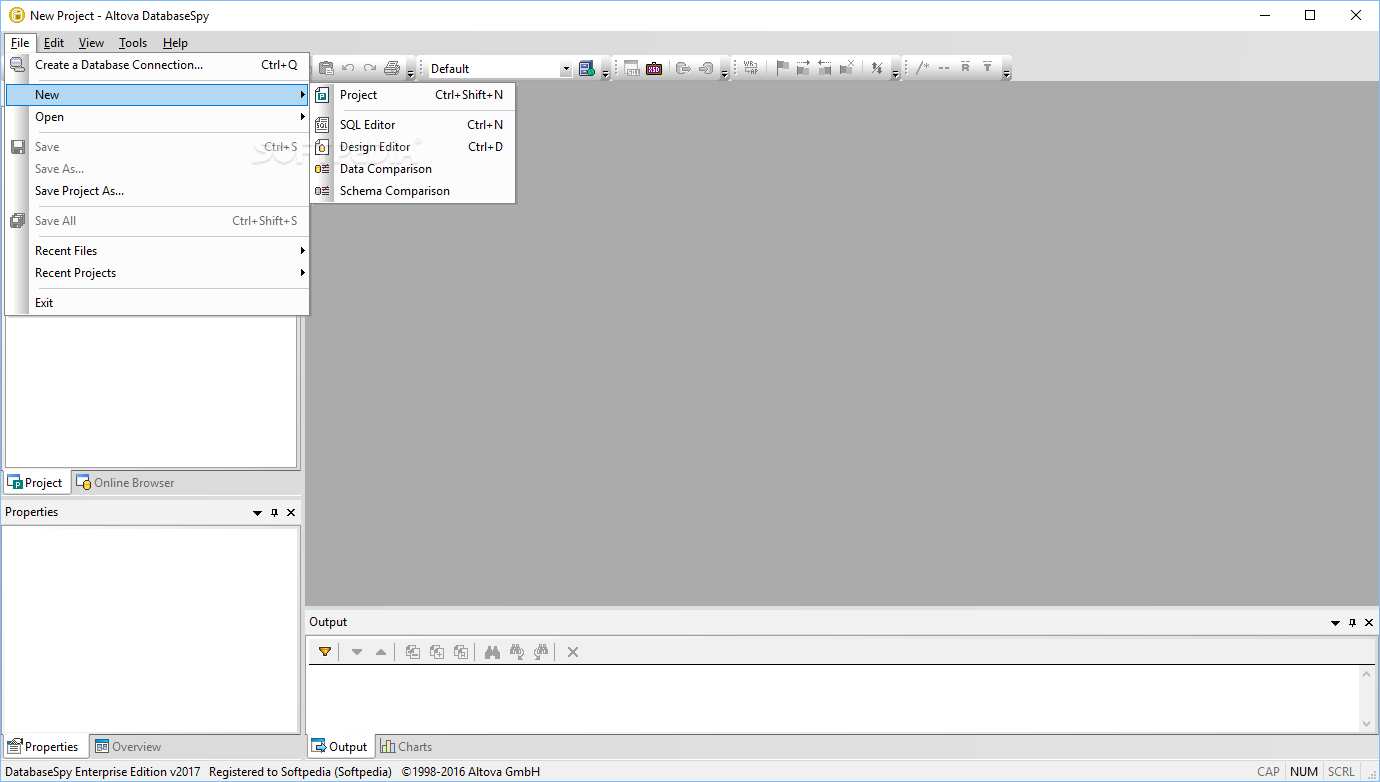Open the toolbar options arrow at comment toolbar end

point(1006,73)
